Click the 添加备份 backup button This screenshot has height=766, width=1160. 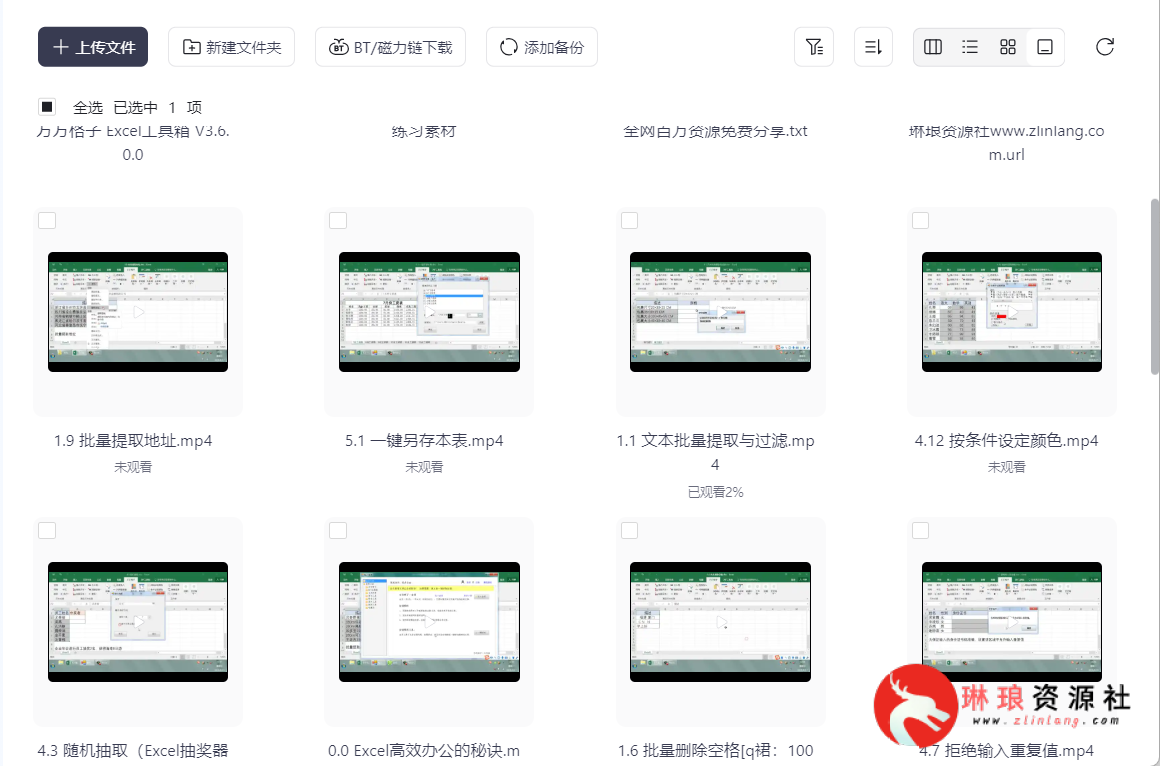(542, 47)
